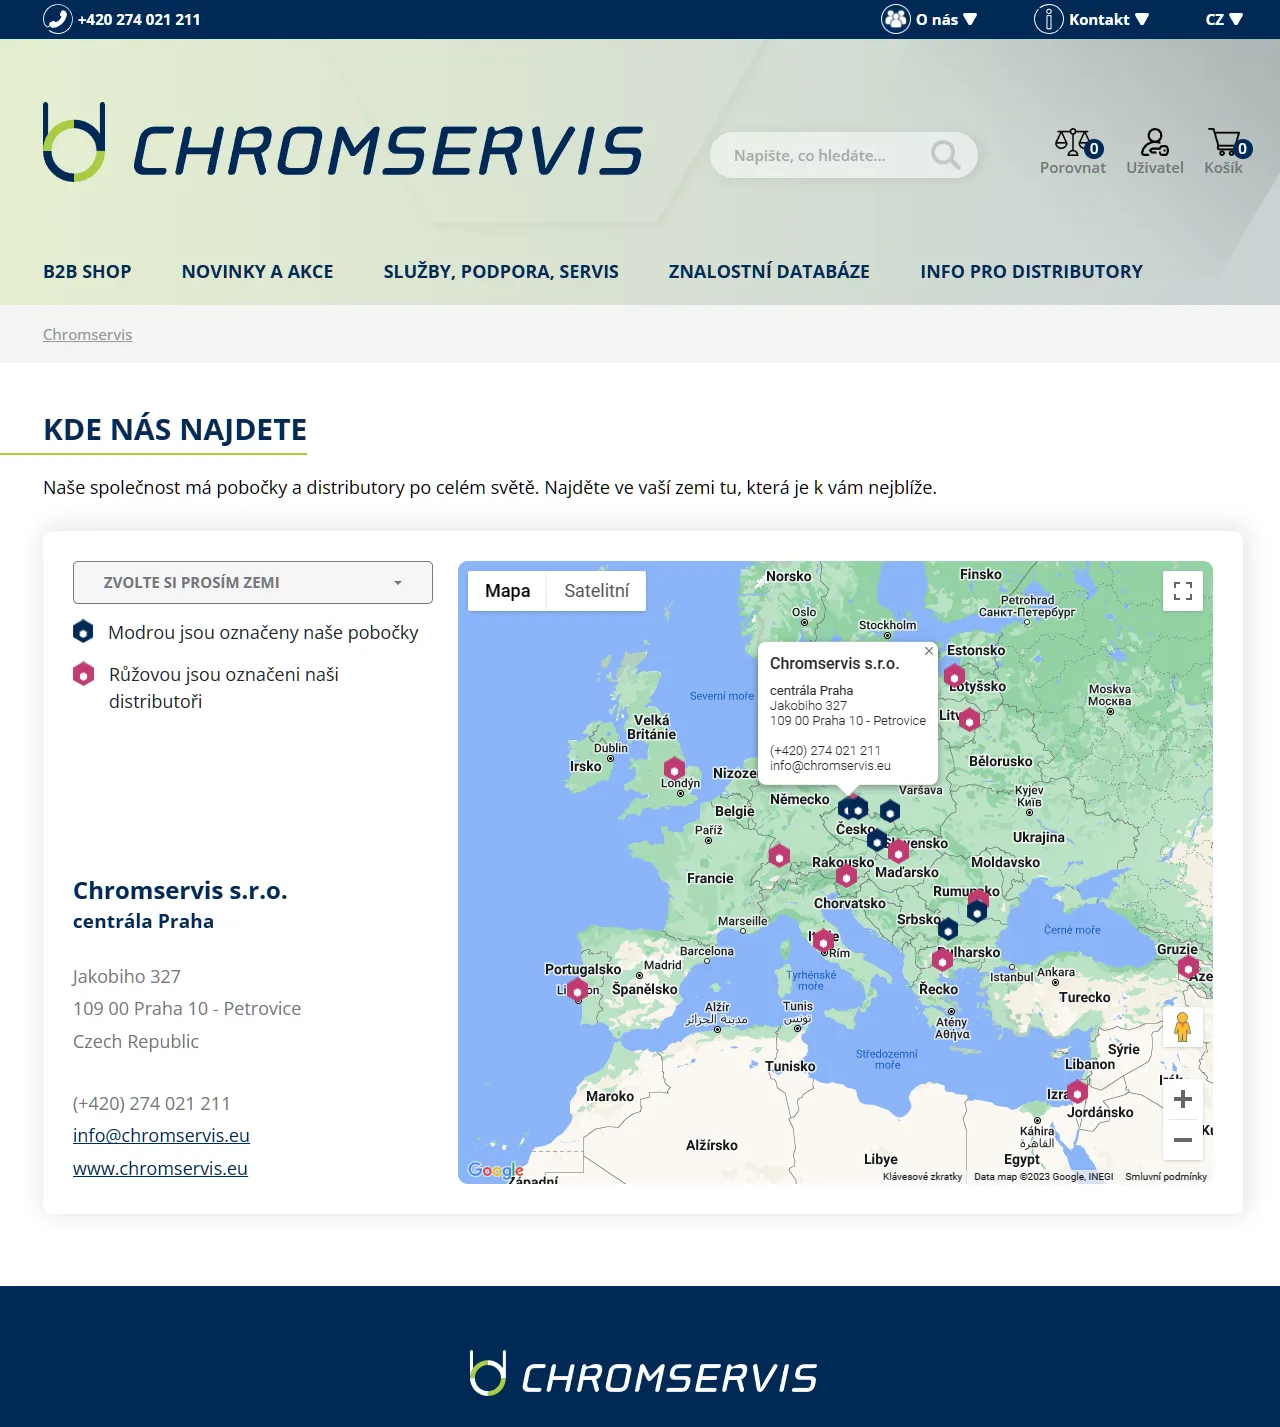Open the ZNALOSTNÍ DATABÁZE menu item
The image size is (1280, 1427).
pos(769,271)
